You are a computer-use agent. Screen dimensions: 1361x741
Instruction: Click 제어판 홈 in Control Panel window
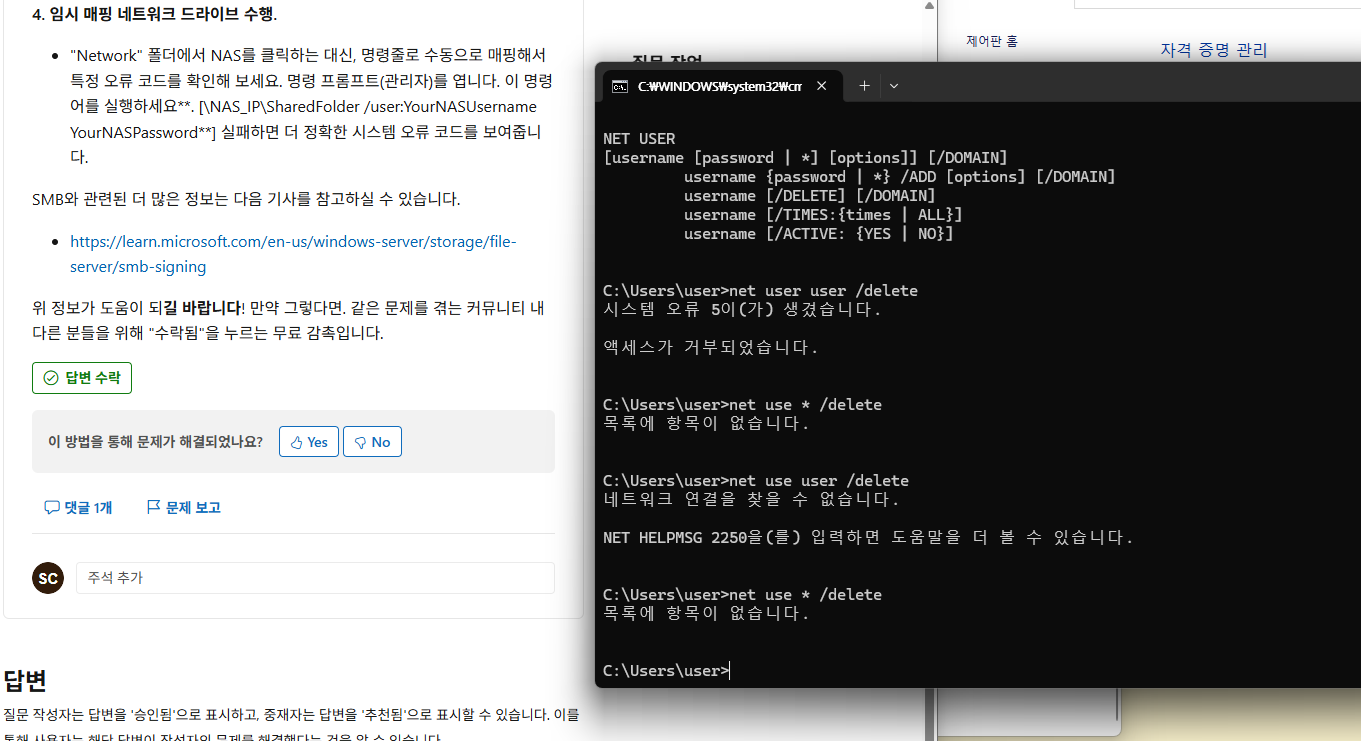[991, 41]
